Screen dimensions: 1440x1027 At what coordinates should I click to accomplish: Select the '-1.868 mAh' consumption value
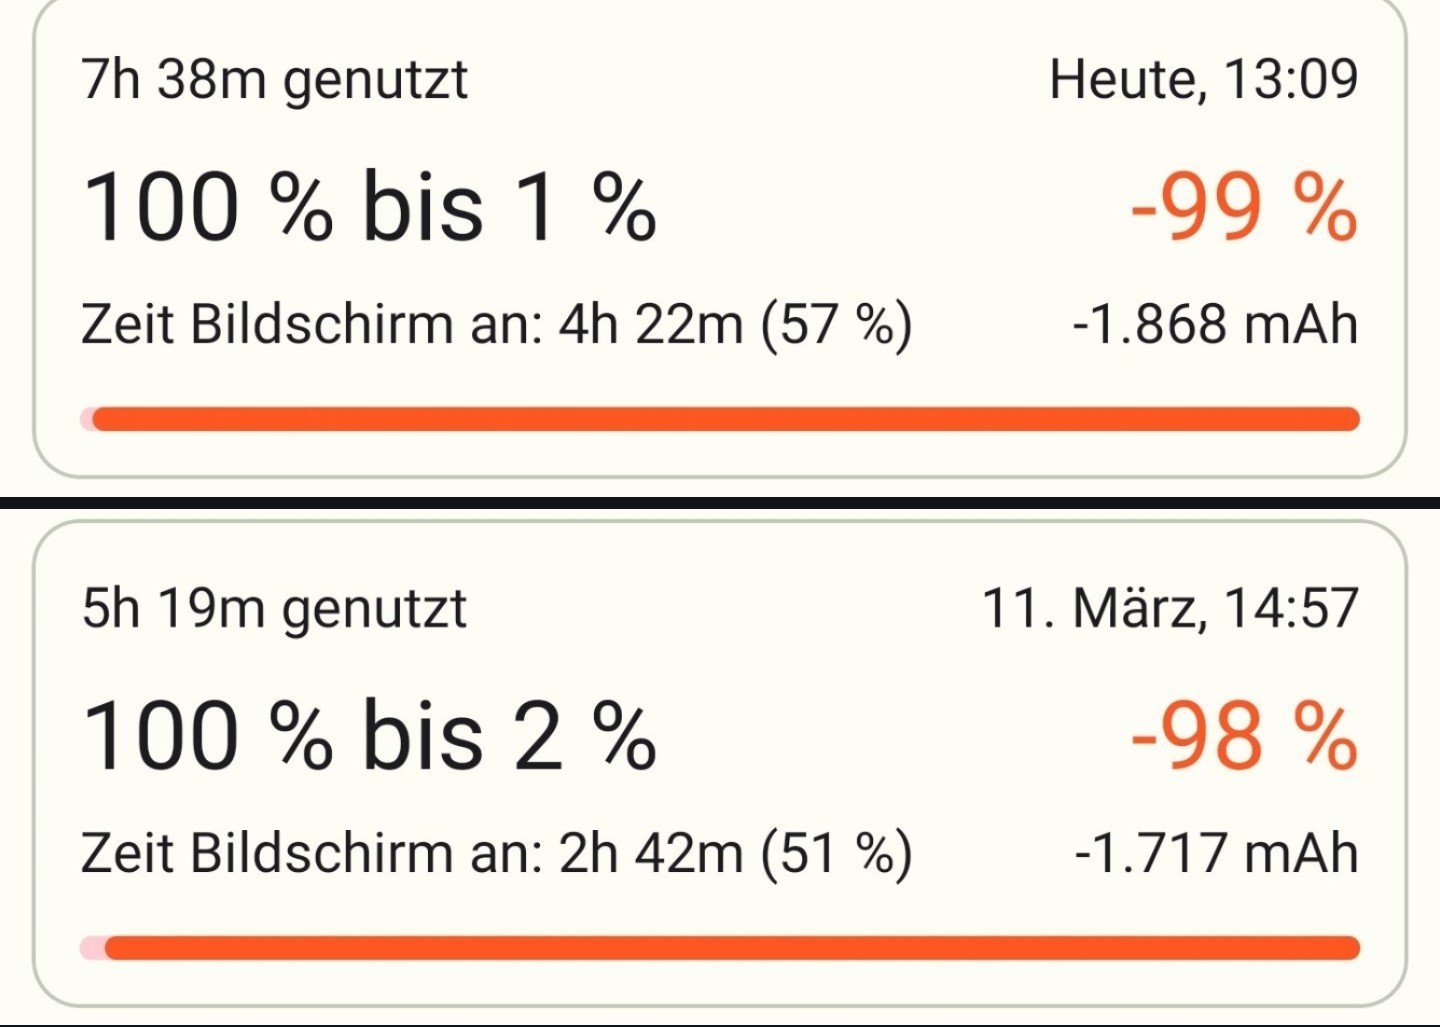pyautogui.click(x=1215, y=325)
